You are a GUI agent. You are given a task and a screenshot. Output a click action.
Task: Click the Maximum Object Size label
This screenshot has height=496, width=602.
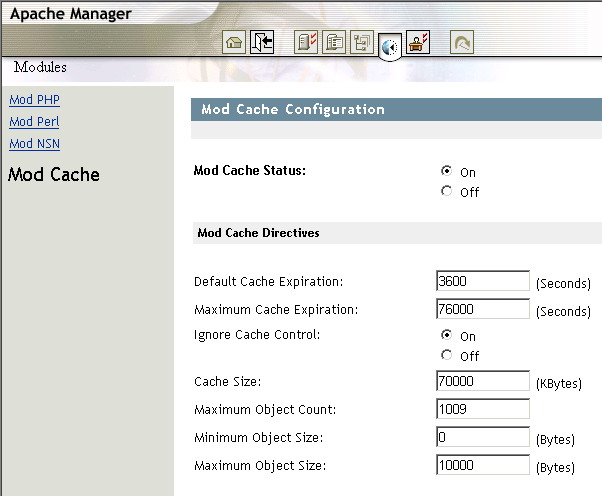260,466
